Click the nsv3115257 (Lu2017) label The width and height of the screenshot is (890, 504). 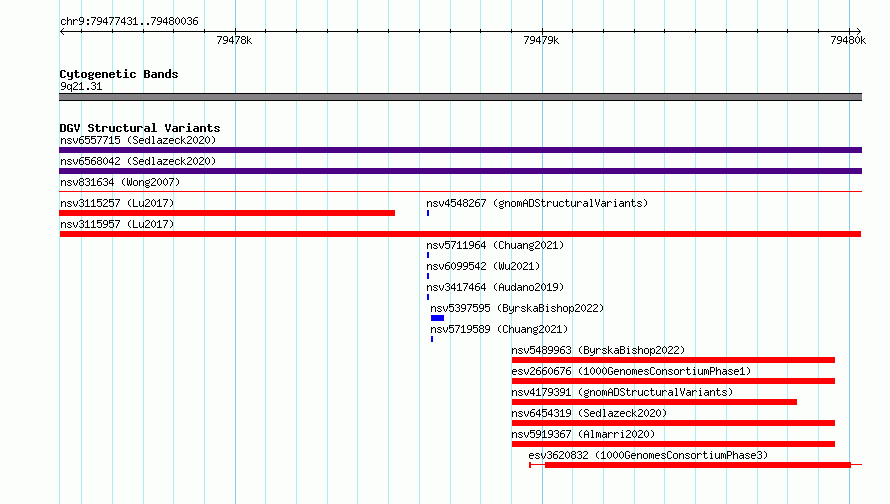[x=117, y=203]
